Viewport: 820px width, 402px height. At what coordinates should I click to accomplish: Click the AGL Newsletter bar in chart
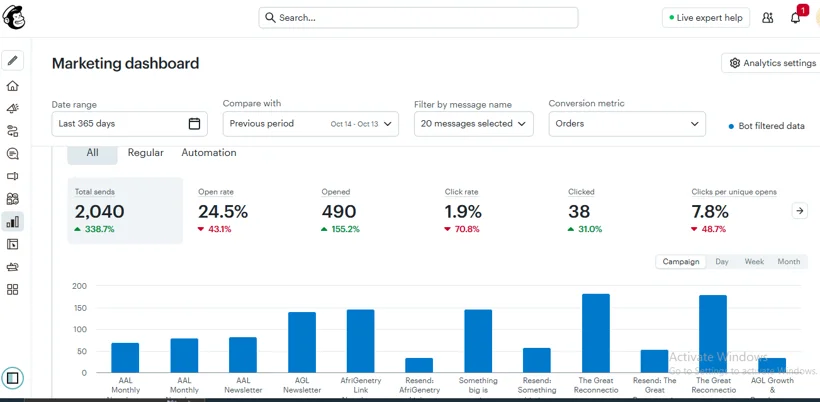302,342
